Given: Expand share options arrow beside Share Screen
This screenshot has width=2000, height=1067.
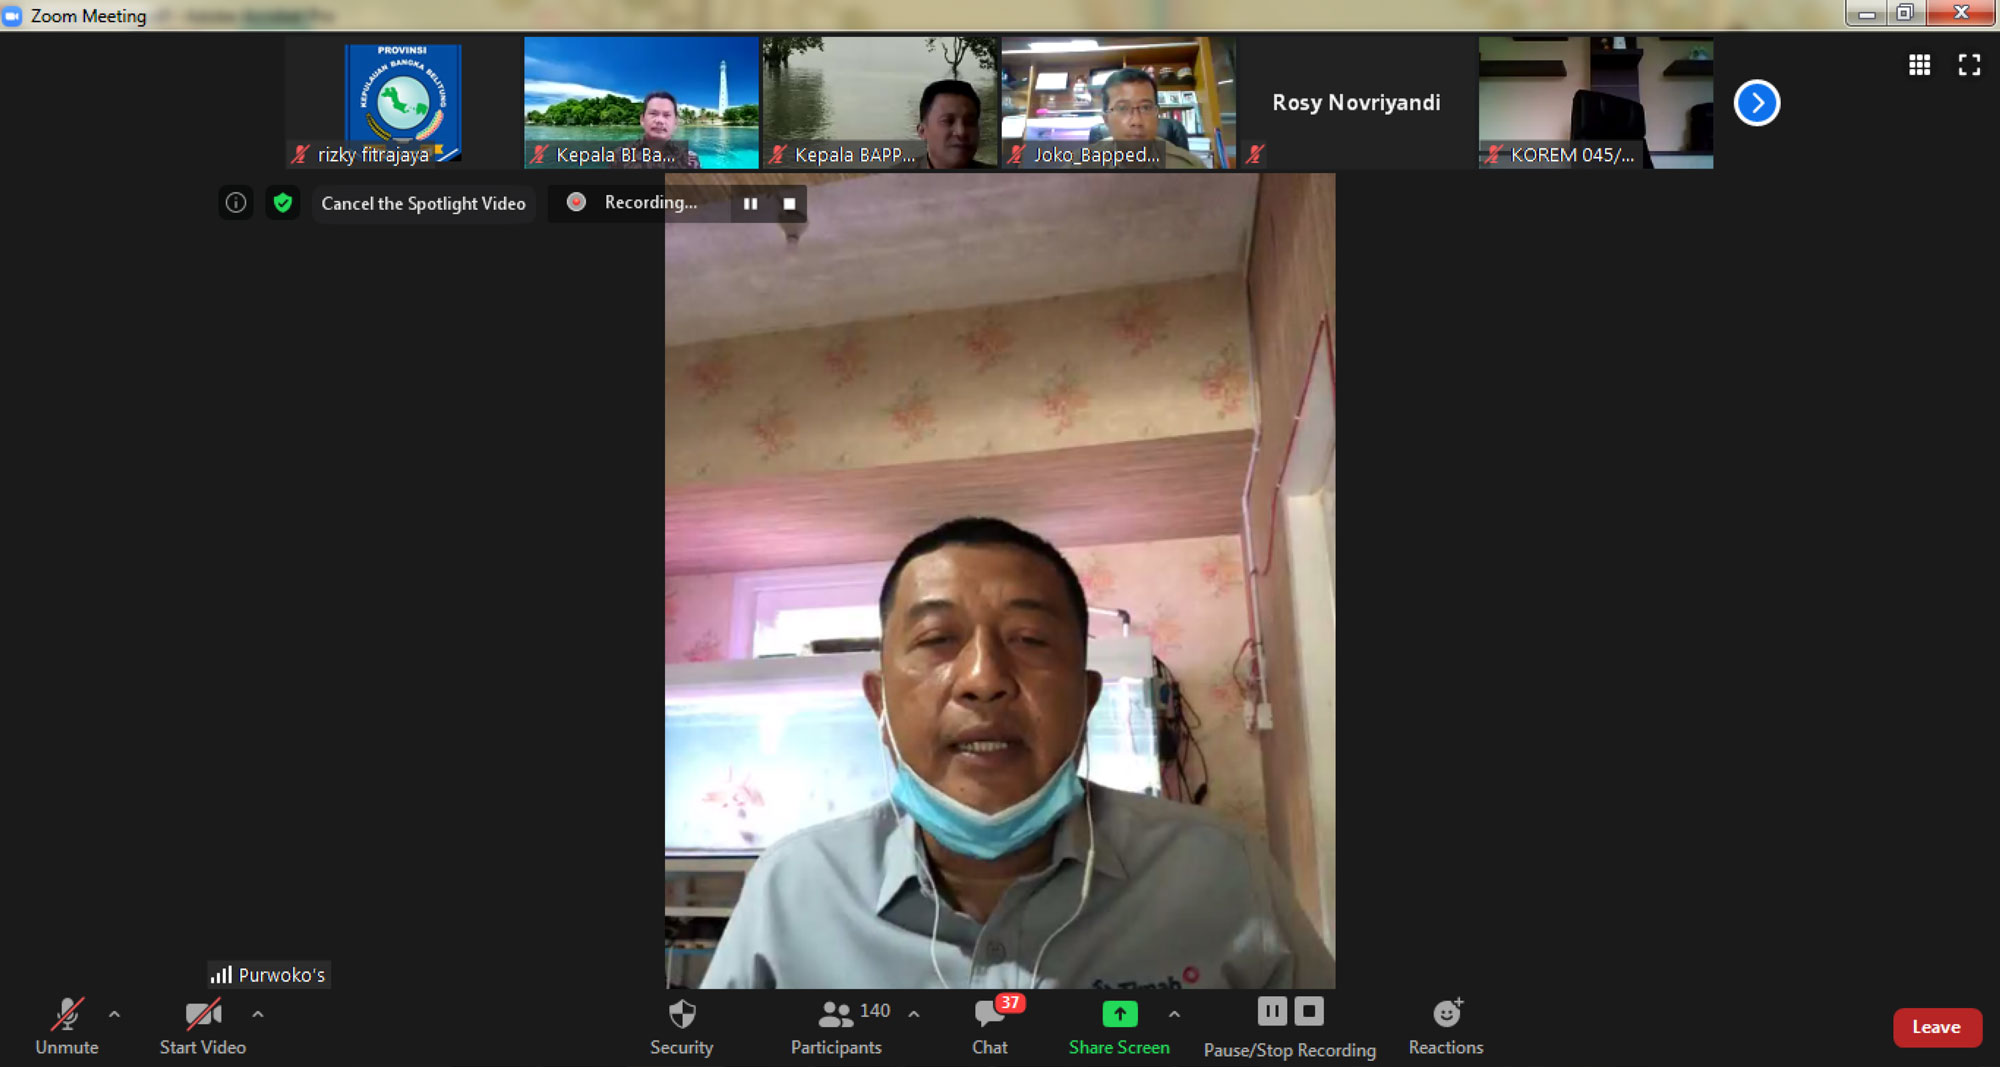Looking at the screenshot, I should tap(1174, 1014).
